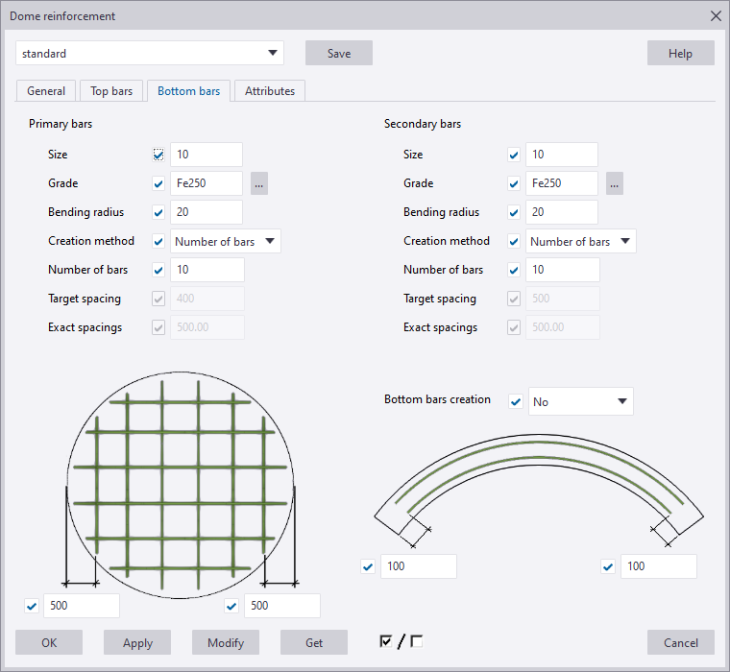Expand Primary bars Creation method dropdown
730x672 pixels.
[226, 241]
